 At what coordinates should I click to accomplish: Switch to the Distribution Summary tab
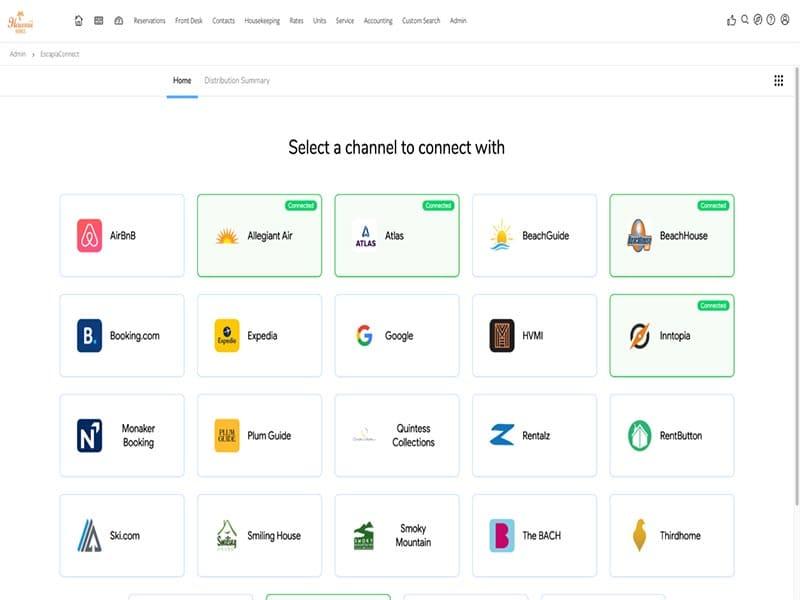click(x=237, y=81)
